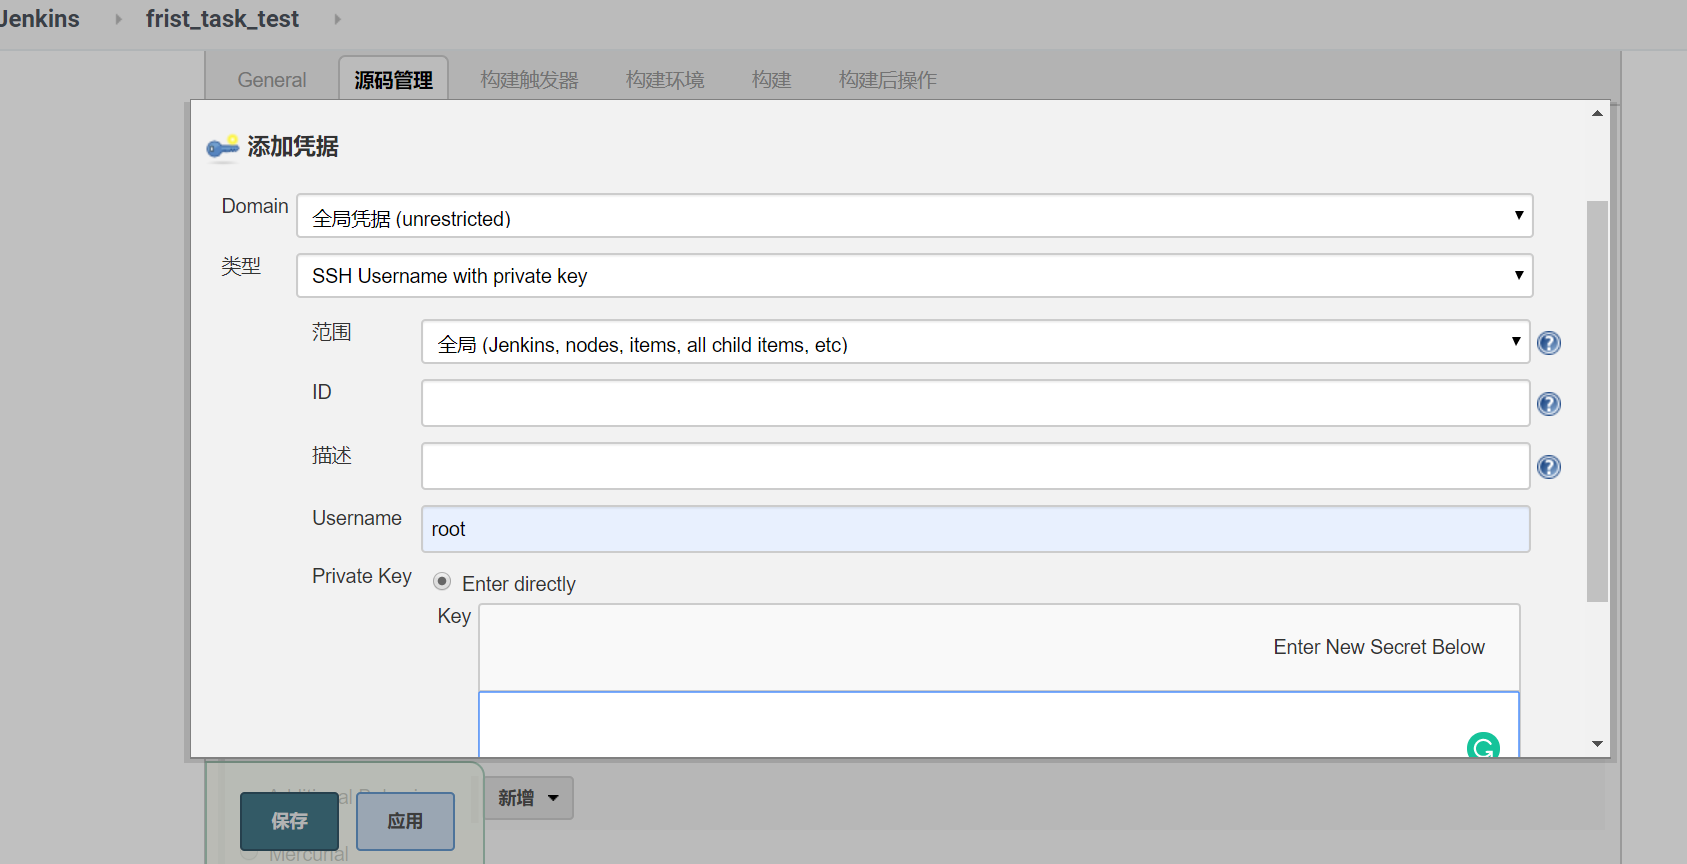Image resolution: width=1687 pixels, height=864 pixels.
Task: Open the Domain dropdown
Action: point(914,217)
